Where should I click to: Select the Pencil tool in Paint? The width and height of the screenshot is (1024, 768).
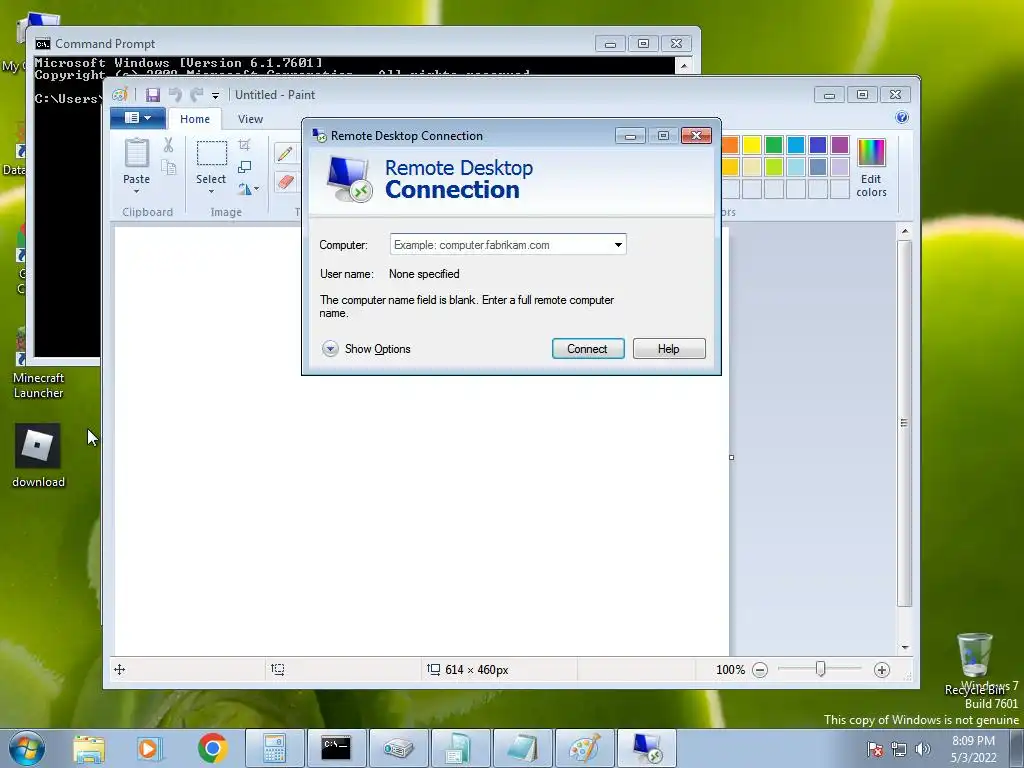tap(285, 153)
